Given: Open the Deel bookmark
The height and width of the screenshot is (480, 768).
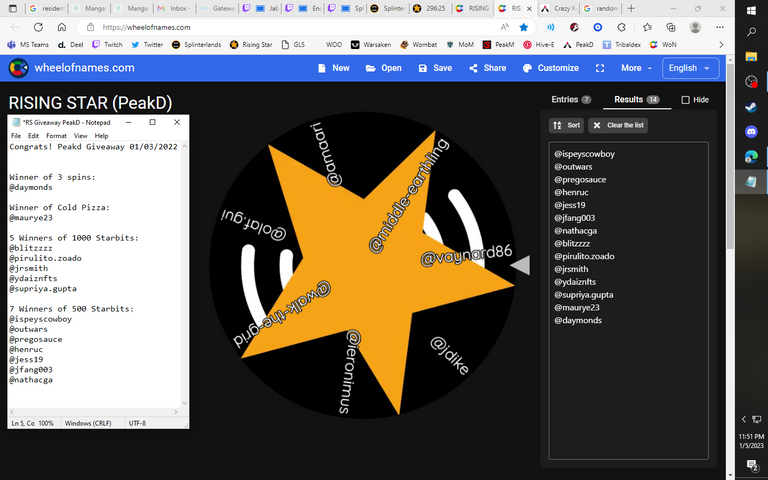Looking at the screenshot, I should (x=71, y=45).
